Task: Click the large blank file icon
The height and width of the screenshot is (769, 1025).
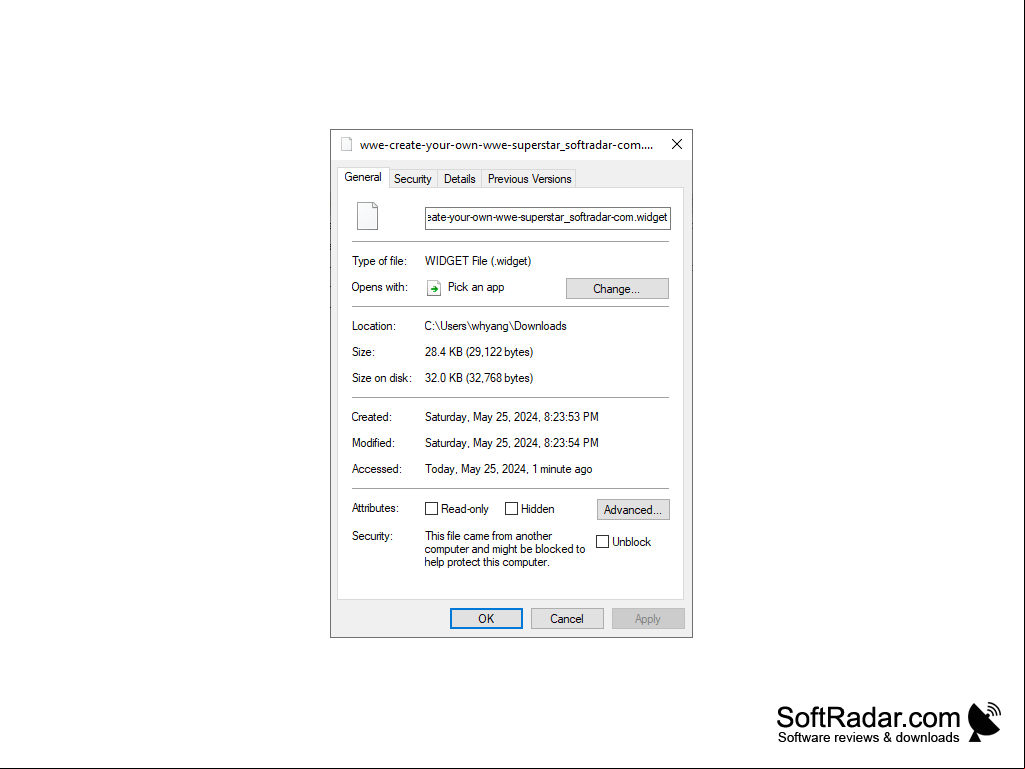Action: [x=367, y=216]
